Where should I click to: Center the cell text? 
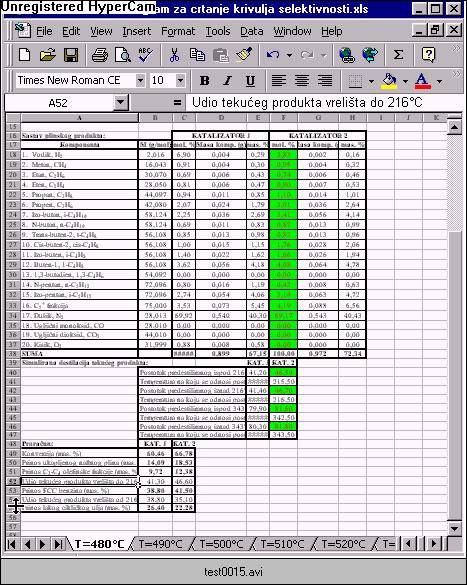tap(302, 80)
